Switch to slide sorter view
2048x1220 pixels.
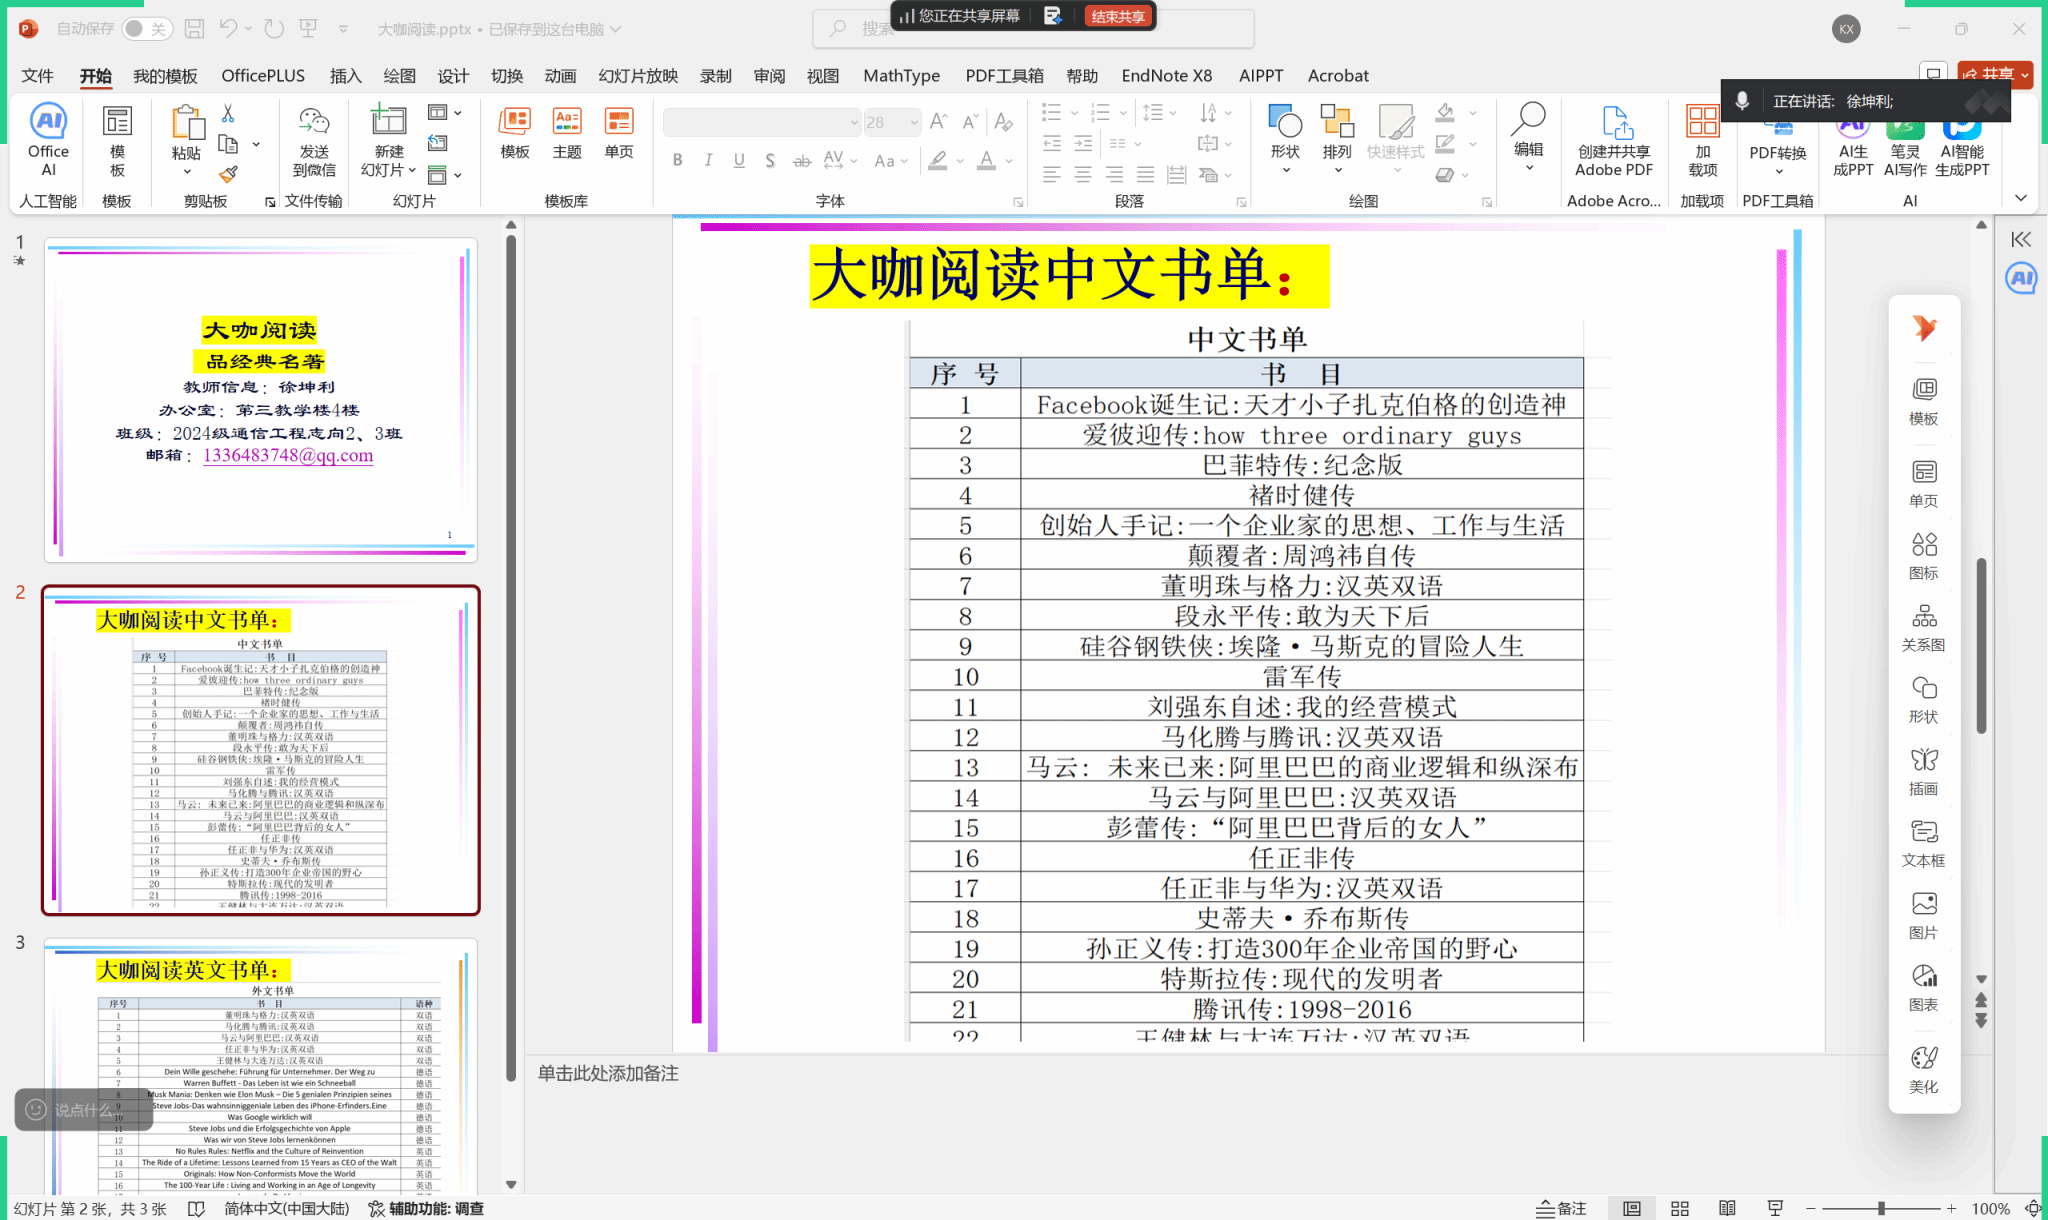1680,1208
